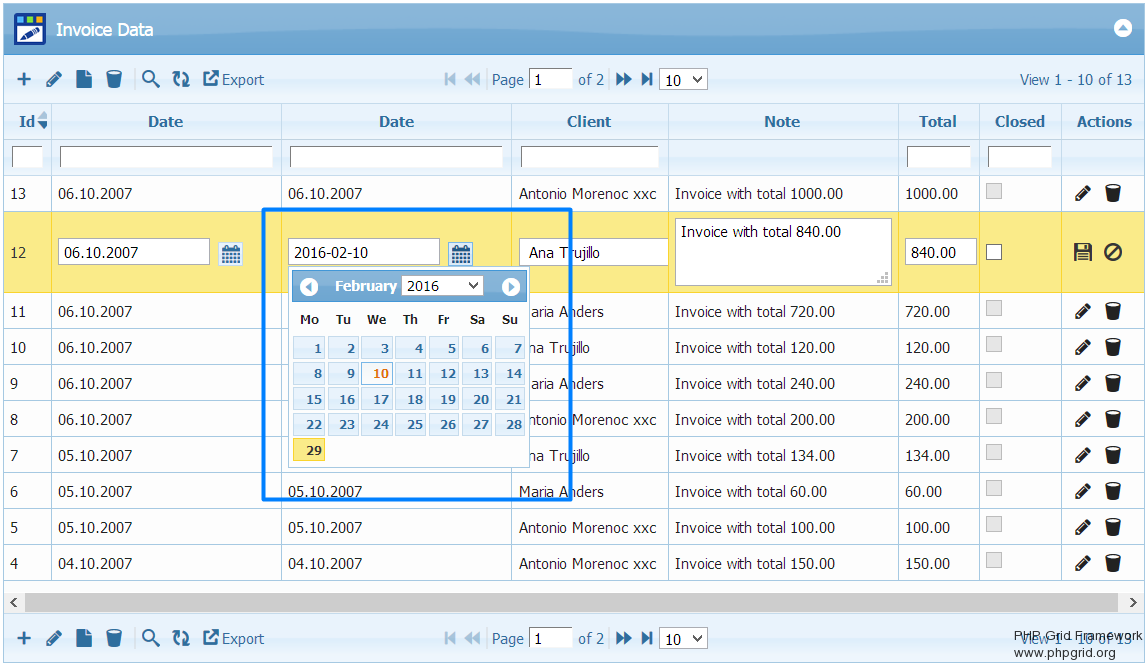The height and width of the screenshot is (665, 1148).
Task: Open search via top toolbar magnifier icon
Action: [x=150, y=79]
